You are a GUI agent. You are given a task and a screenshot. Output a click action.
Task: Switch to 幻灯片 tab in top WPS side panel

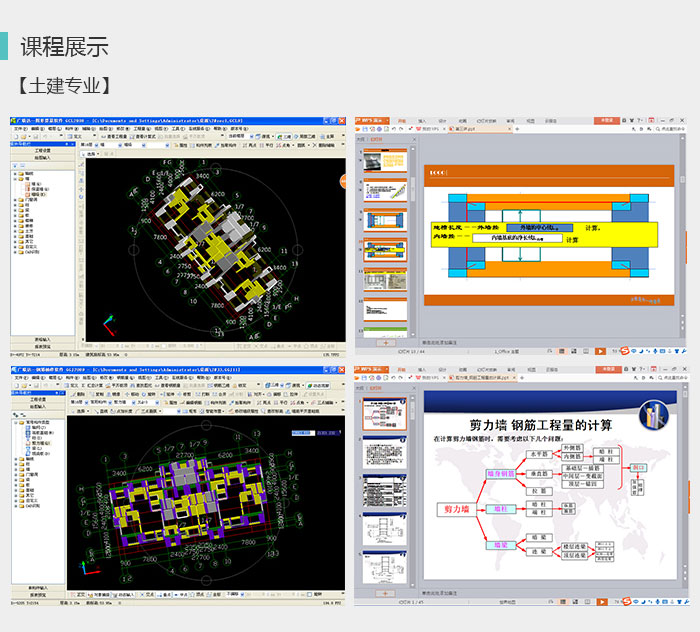[x=376, y=140]
